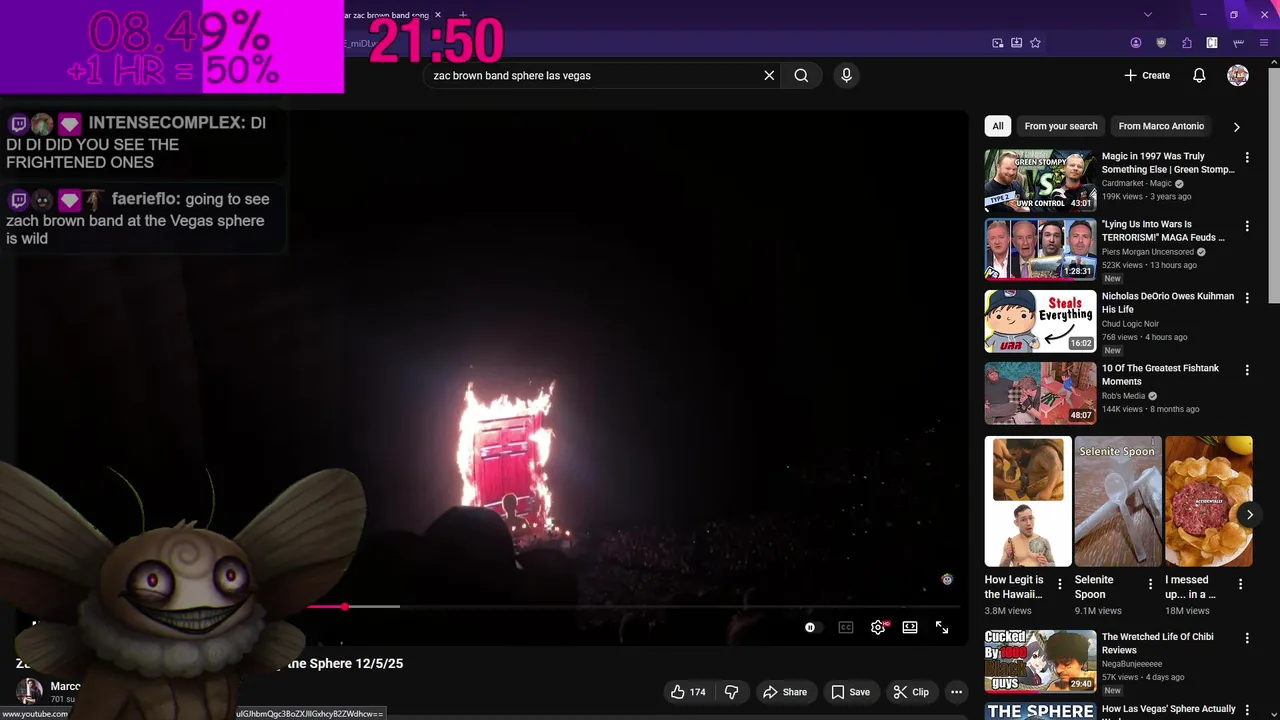Start voice search with the microphone
Viewport: 1280px width, 720px height.
(x=846, y=75)
